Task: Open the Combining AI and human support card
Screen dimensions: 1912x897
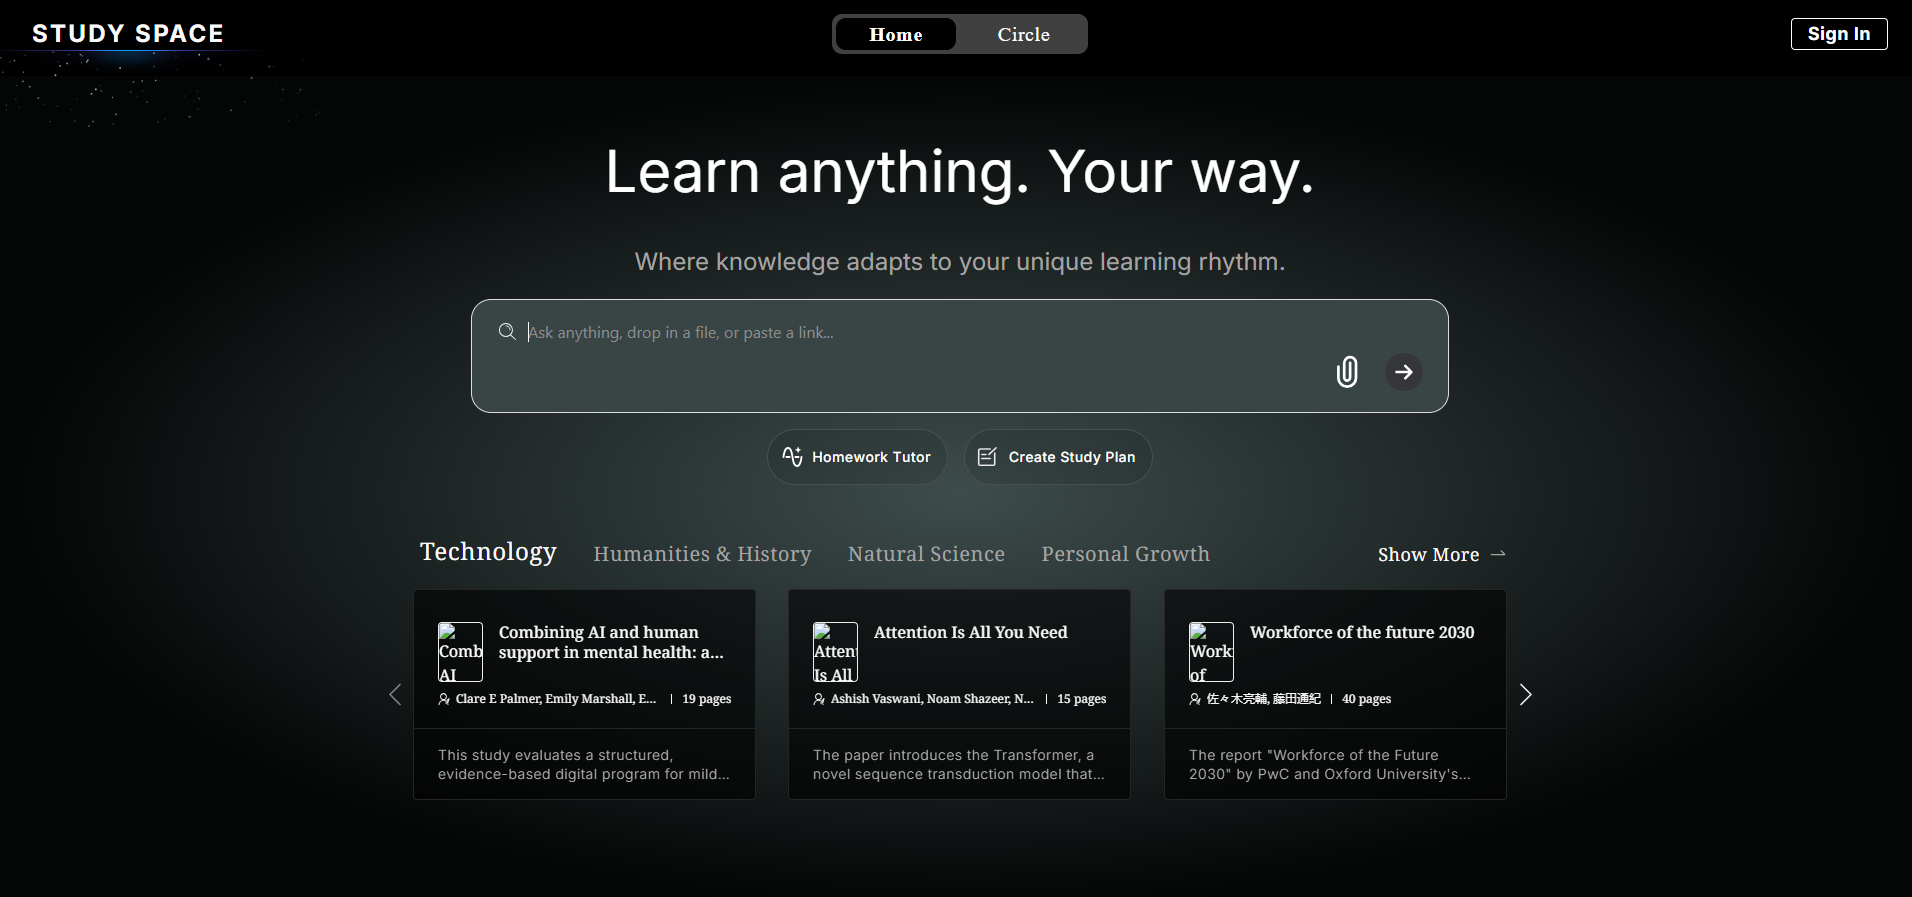Action: pyautogui.click(x=610, y=642)
